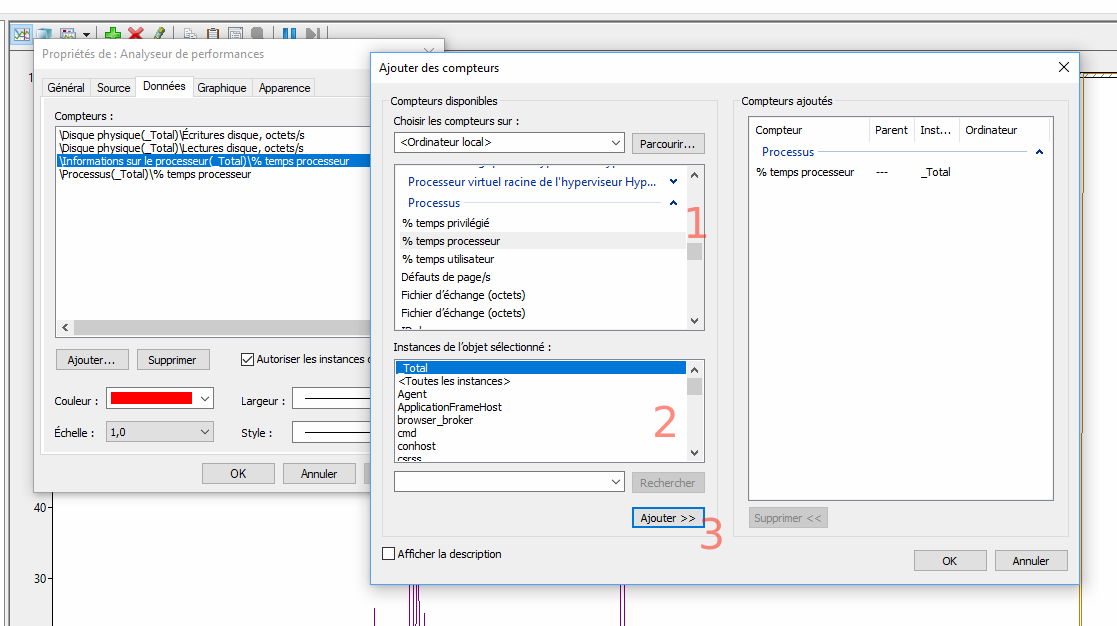The width and height of the screenshot is (1117, 626).
Task: Collapse the Processus counter group
Action: click(x=673, y=203)
